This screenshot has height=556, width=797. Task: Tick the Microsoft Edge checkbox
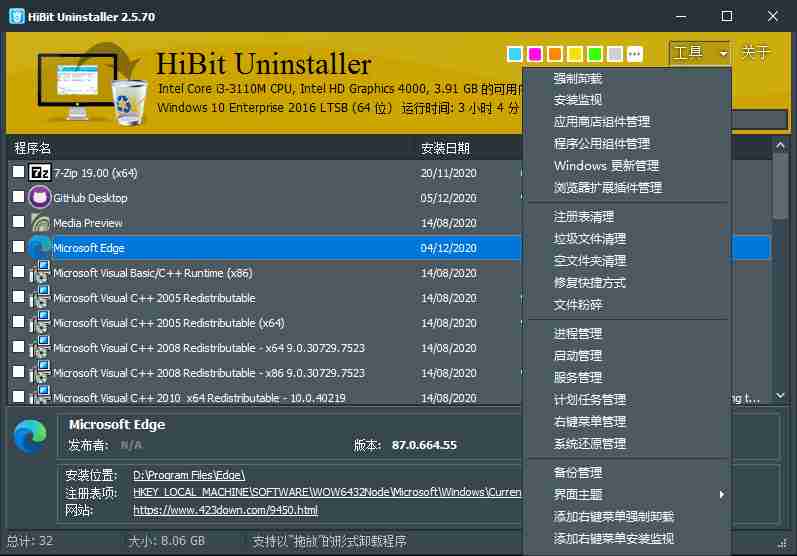18,246
